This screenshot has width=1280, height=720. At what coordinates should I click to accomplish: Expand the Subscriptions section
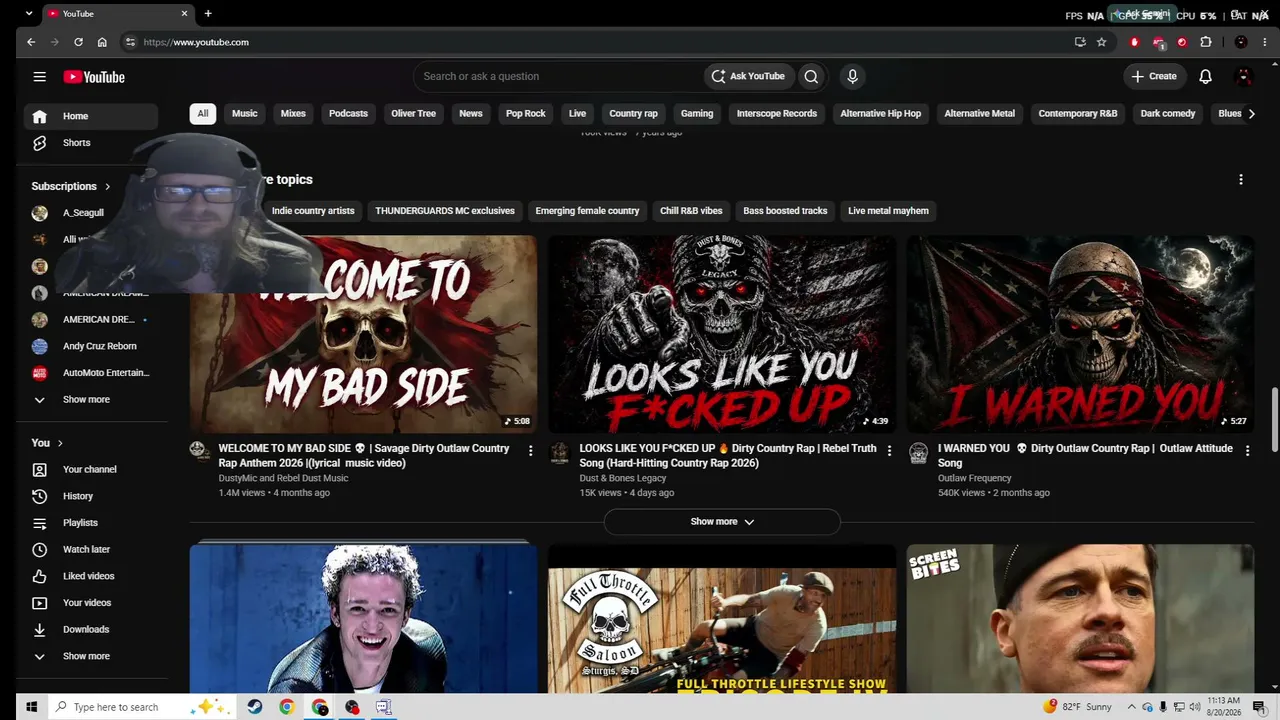(71, 186)
